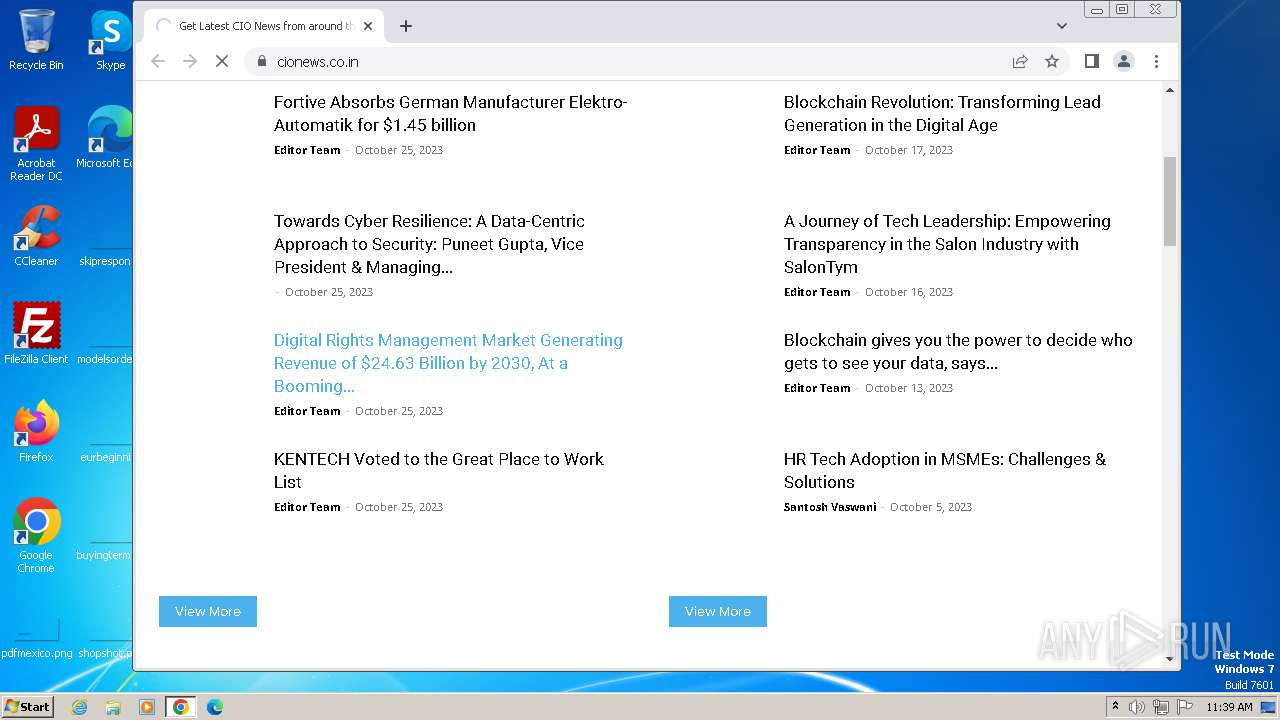Open the Action Center flag icon
Viewport: 1280px width, 720px height.
(1185, 707)
